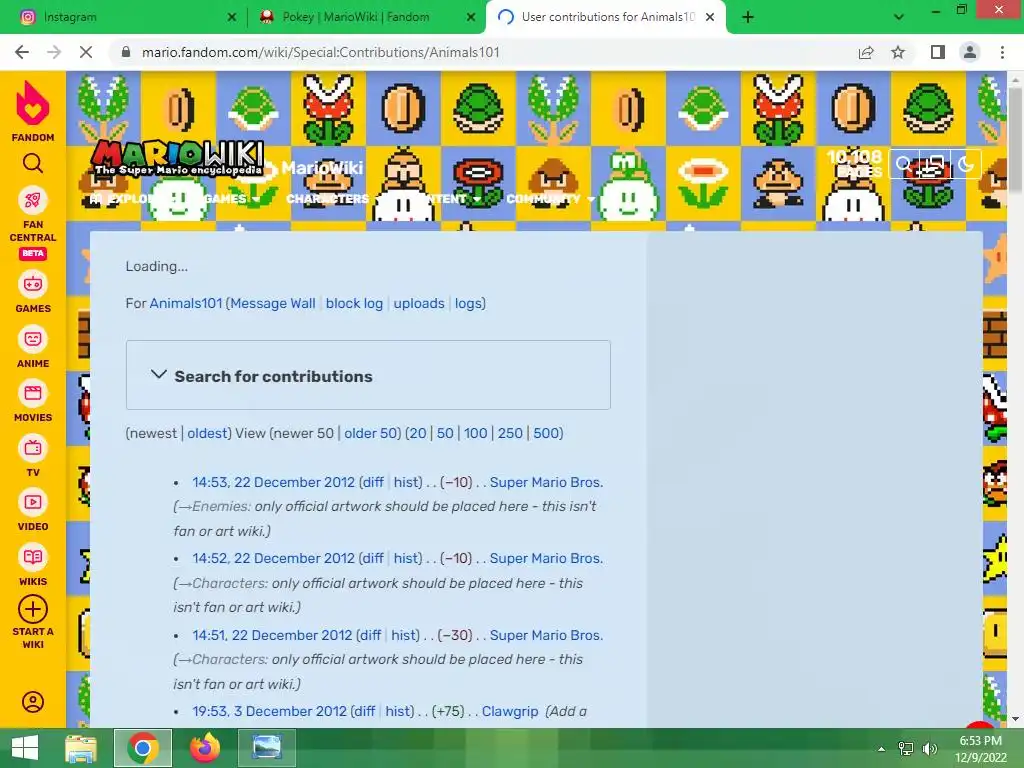Toggle browser side panel icon
The width and height of the screenshot is (1024, 768).
[x=938, y=52]
